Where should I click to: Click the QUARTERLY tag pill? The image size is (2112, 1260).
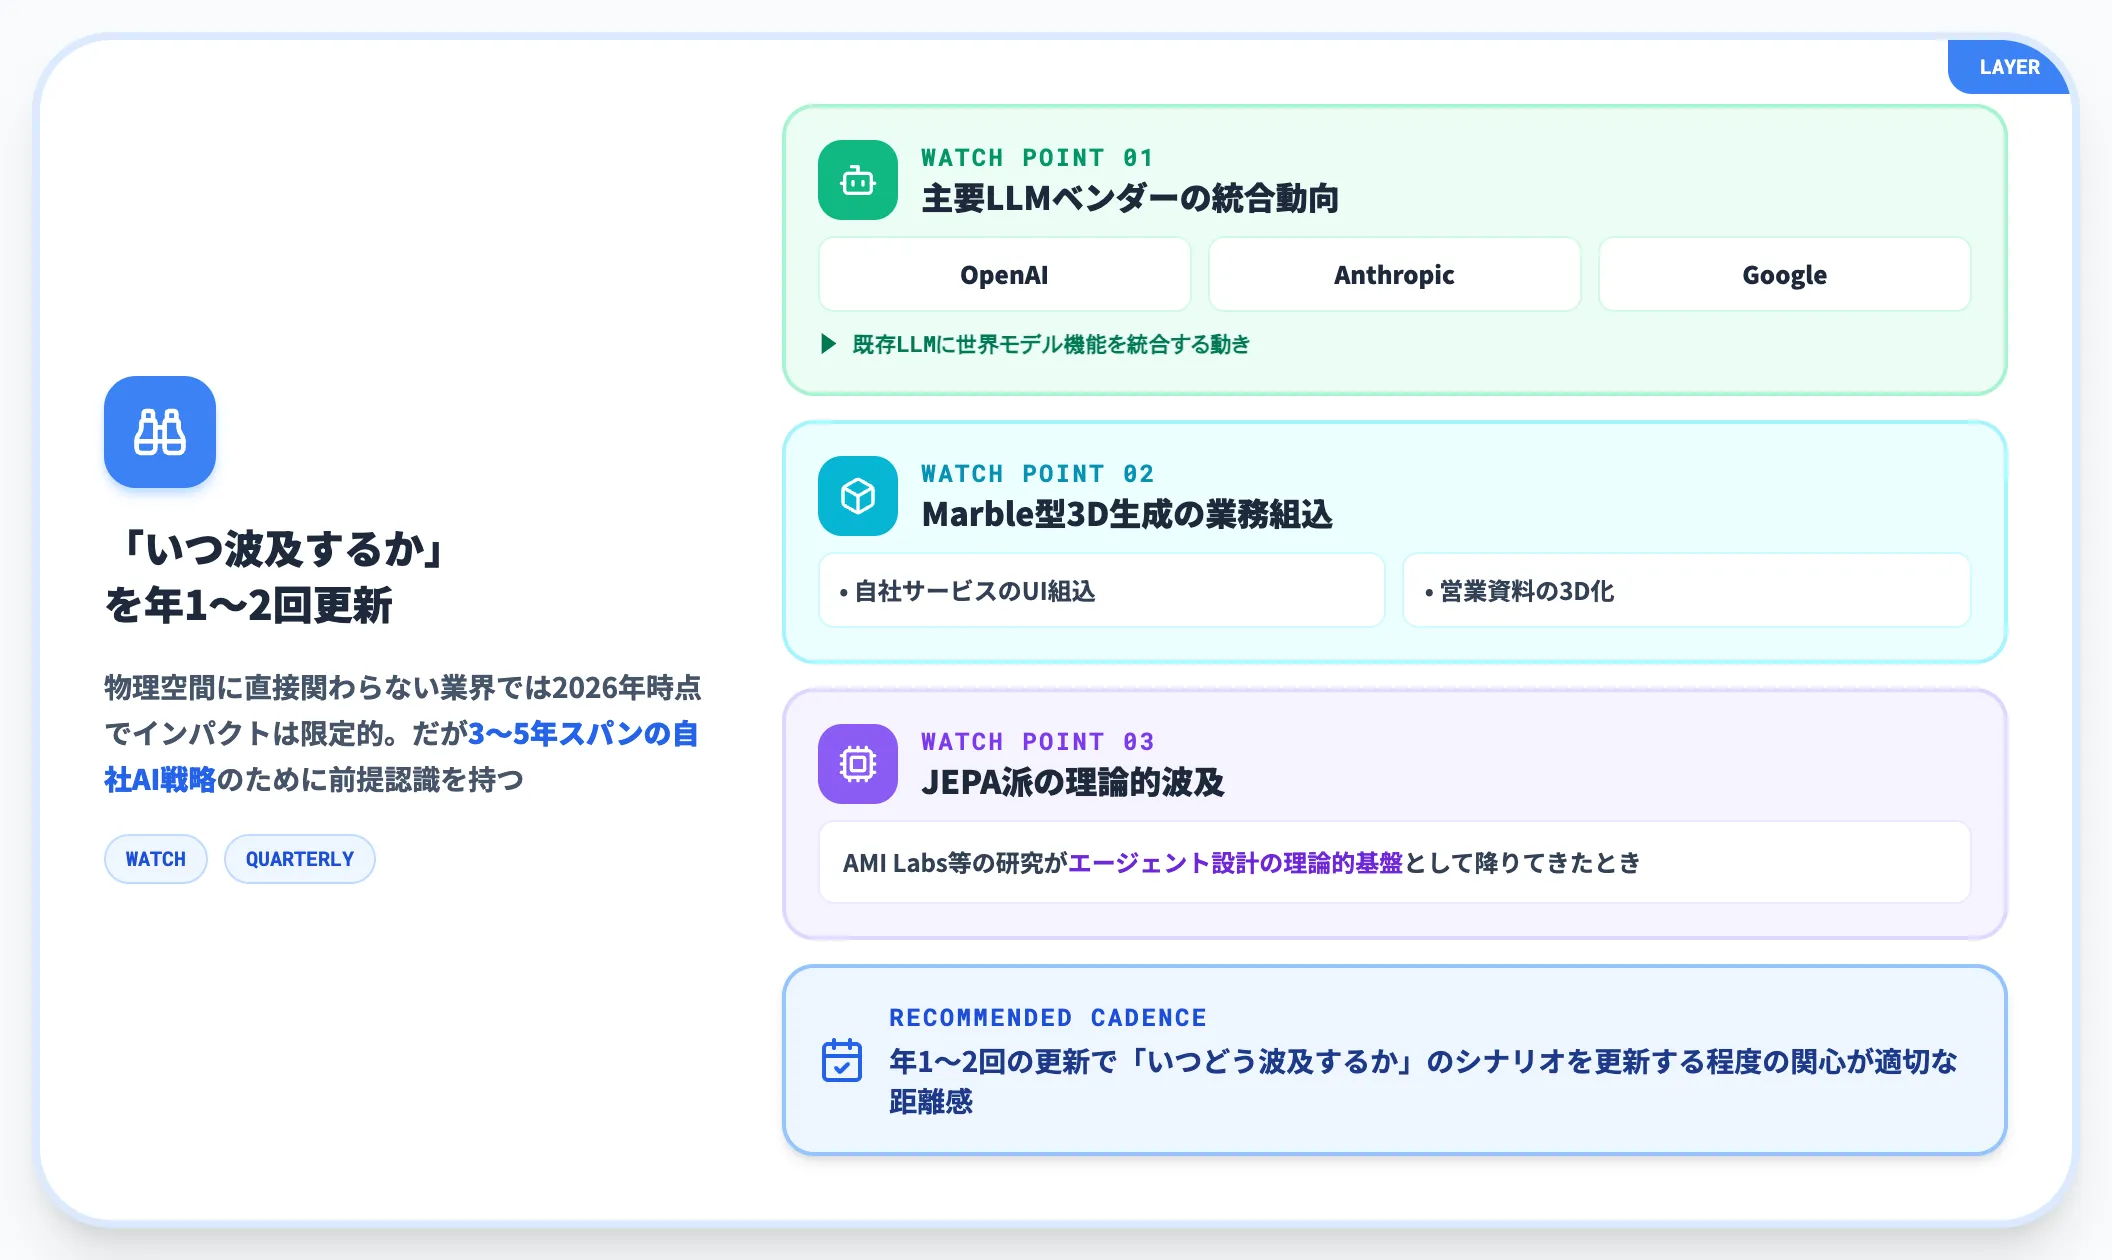tap(300, 859)
